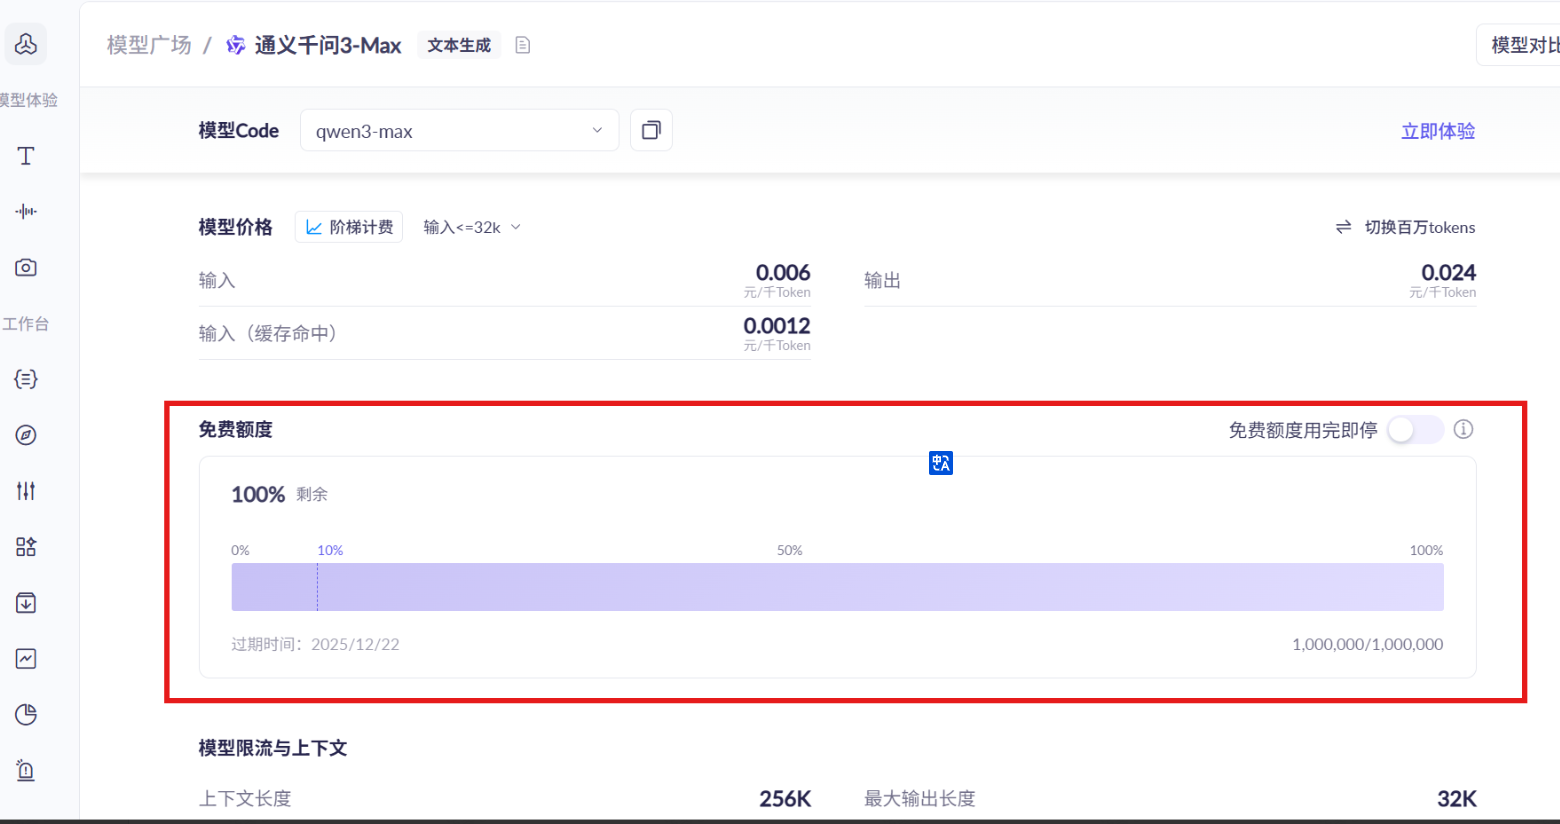Click the 通义千问 logo icon in breadcrumb
The width and height of the screenshot is (1560, 824).
(x=236, y=45)
